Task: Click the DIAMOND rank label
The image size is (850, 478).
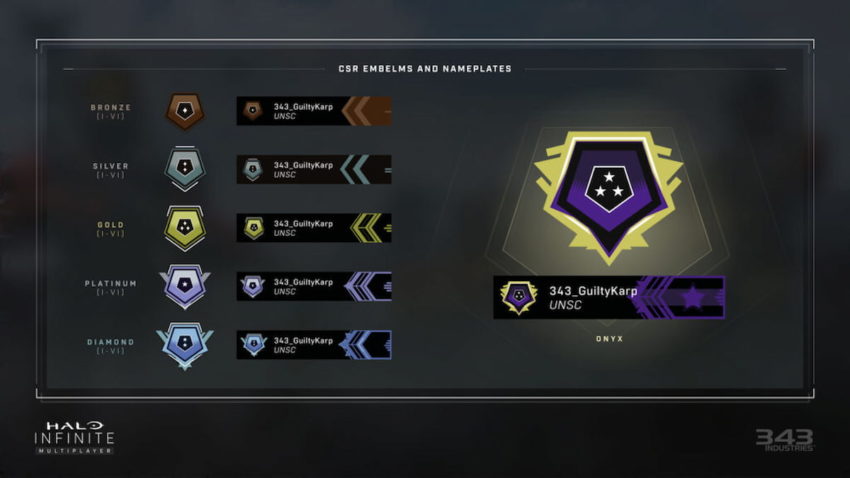Action: (x=111, y=342)
